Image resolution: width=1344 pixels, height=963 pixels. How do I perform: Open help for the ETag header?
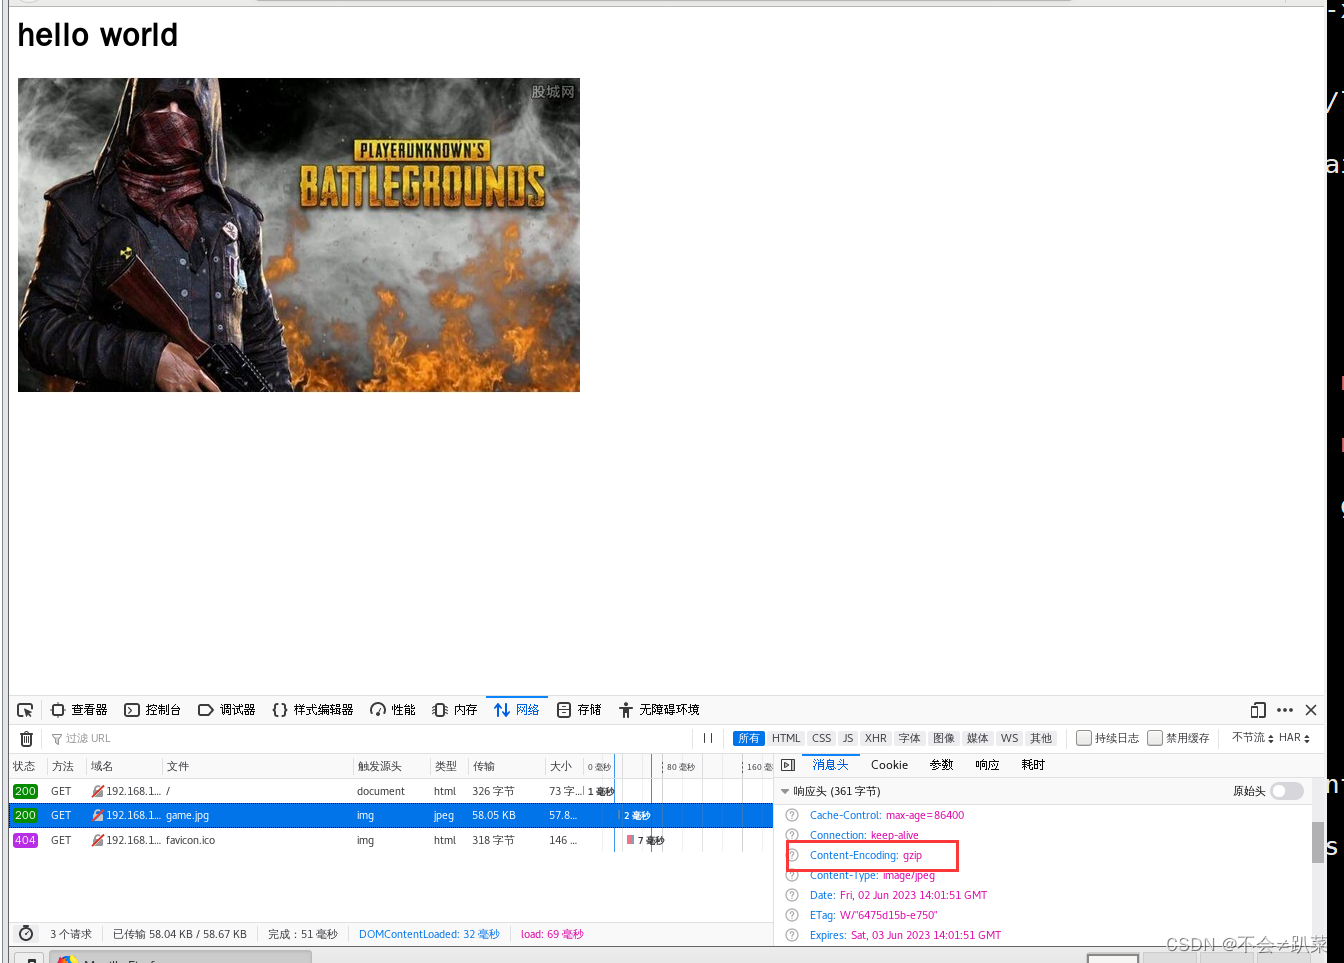click(x=792, y=915)
